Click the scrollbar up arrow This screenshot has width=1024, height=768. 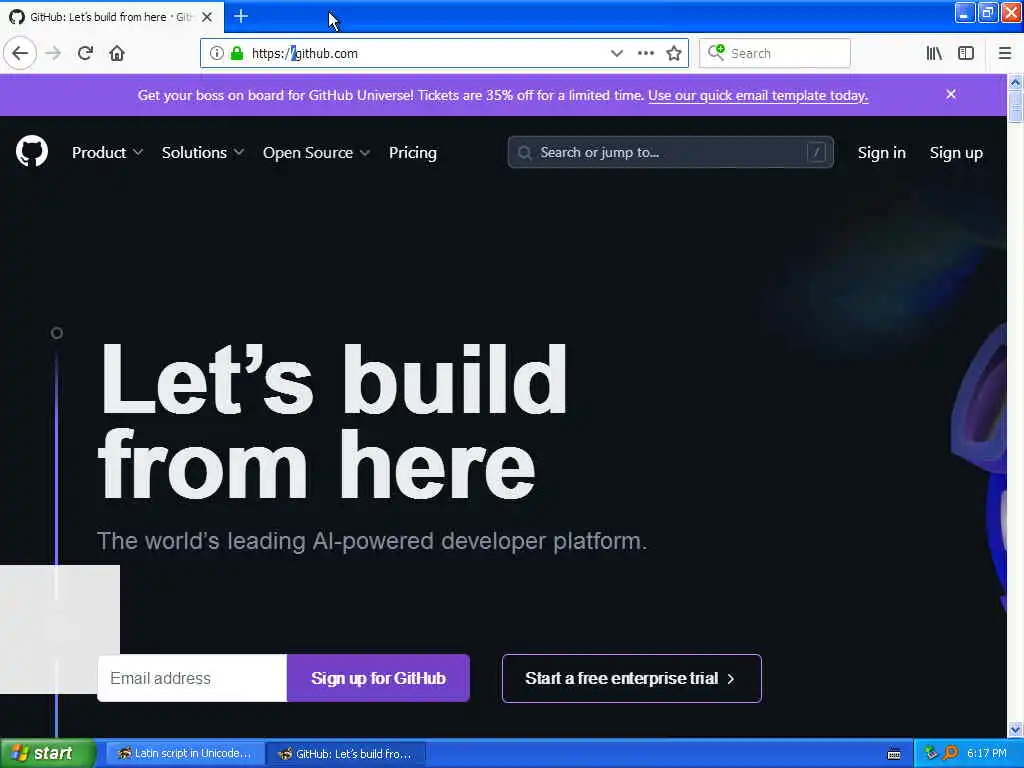point(1015,82)
